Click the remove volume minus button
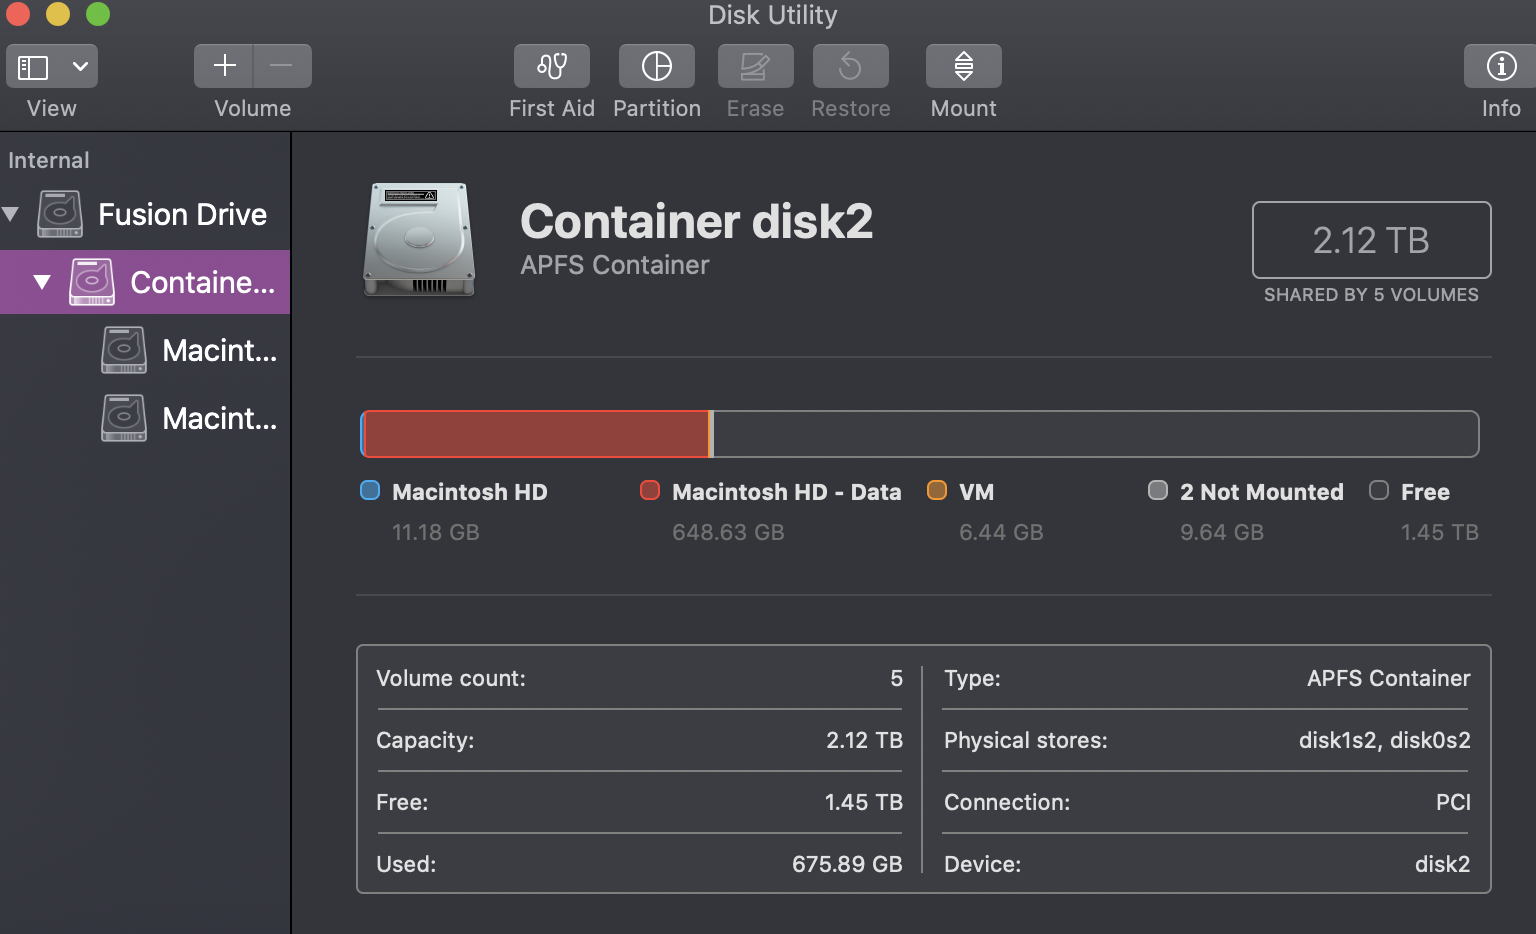Screen dimensions: 1536x934 (x=281, y=66)
